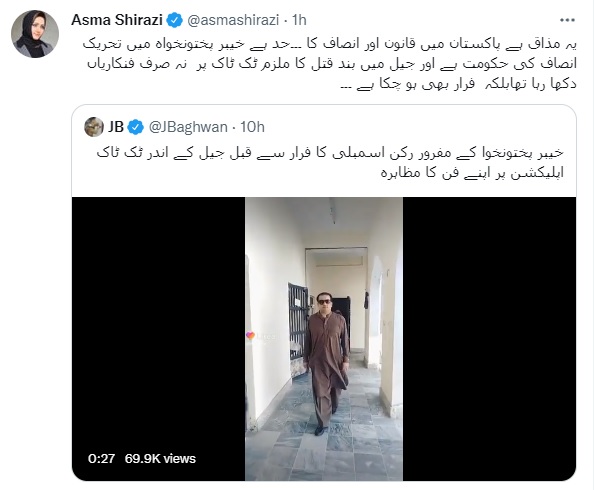The height and width of the screenshot is (490, 594).
Task: Visit the @asmashirazi handle
Action: point(233,20)
